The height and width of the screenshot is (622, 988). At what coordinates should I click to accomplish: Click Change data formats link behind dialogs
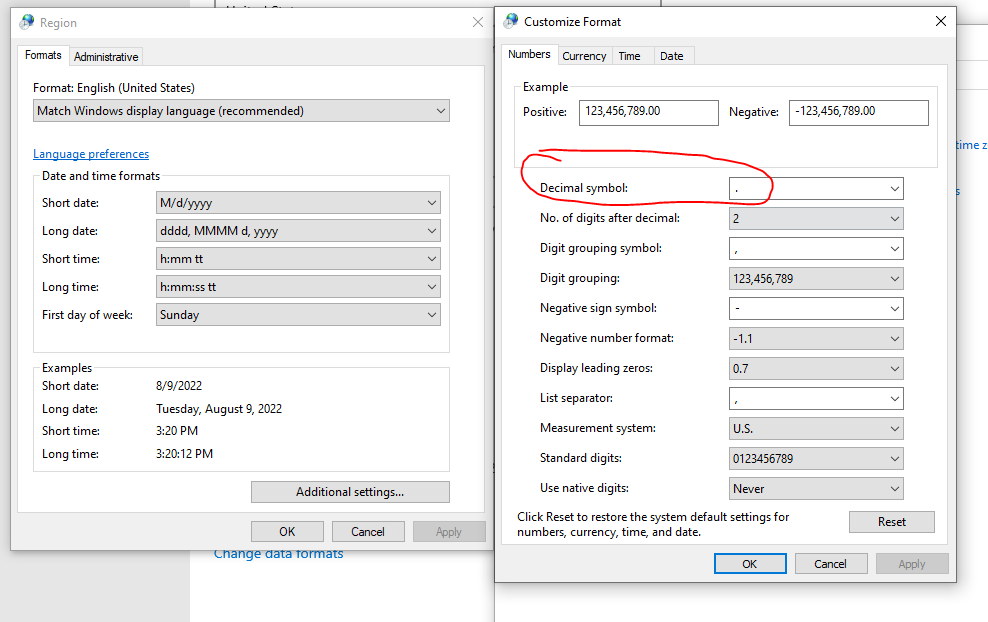pos(279,554)
